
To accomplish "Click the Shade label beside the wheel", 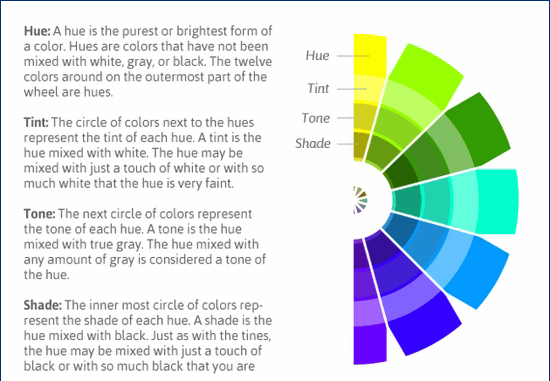I will tap(313, 143).
